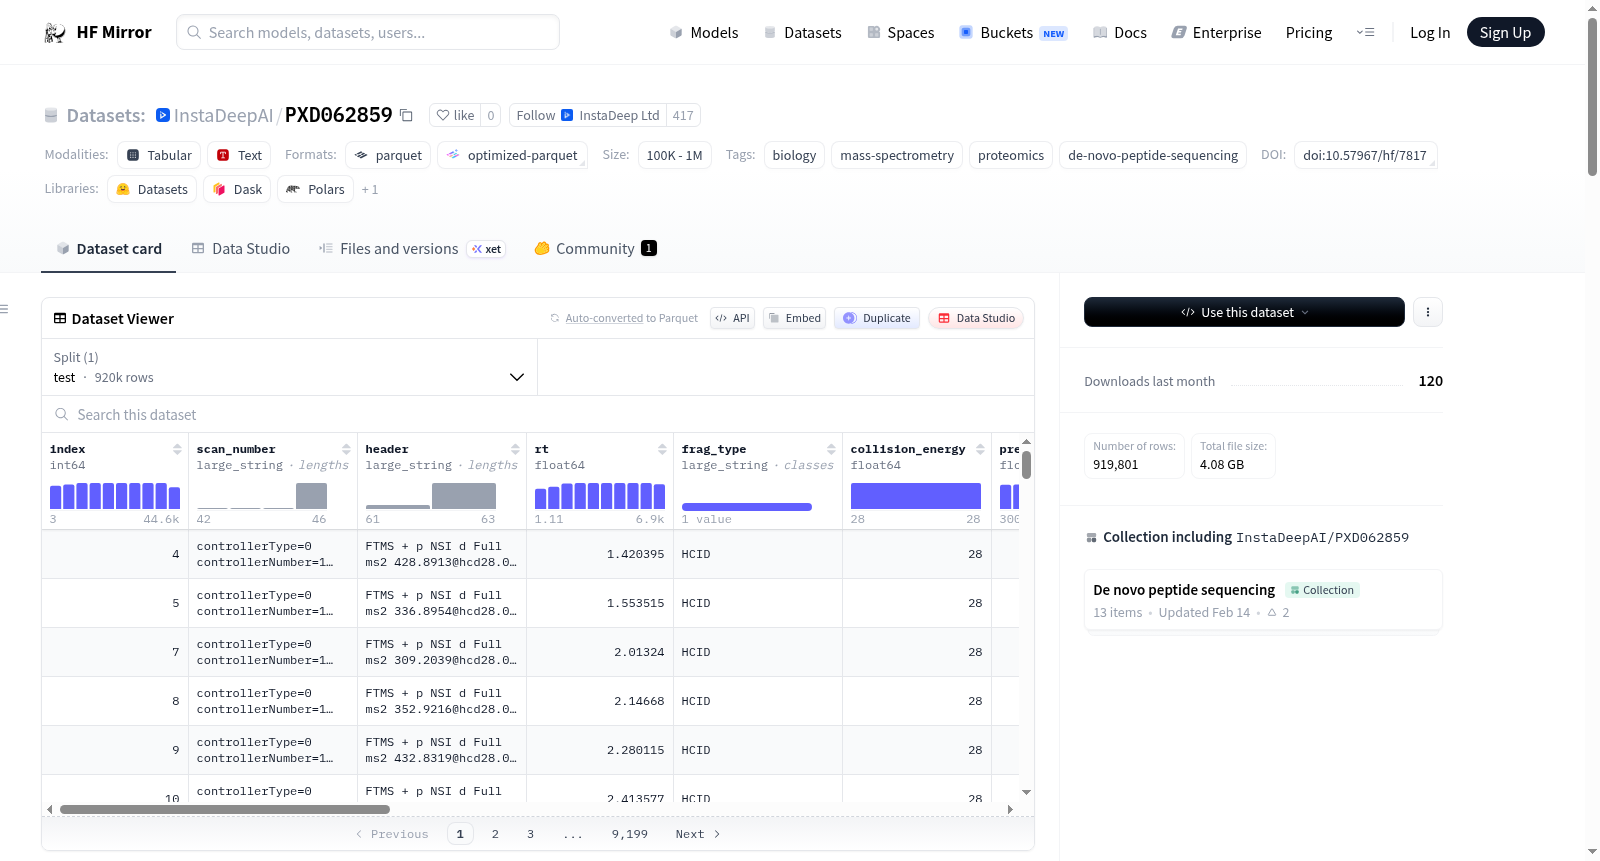Image resolution: width=1600 pixels, height=861 pixels.
Task: Click the Text modality tag
Action: [x=239, y=155]
